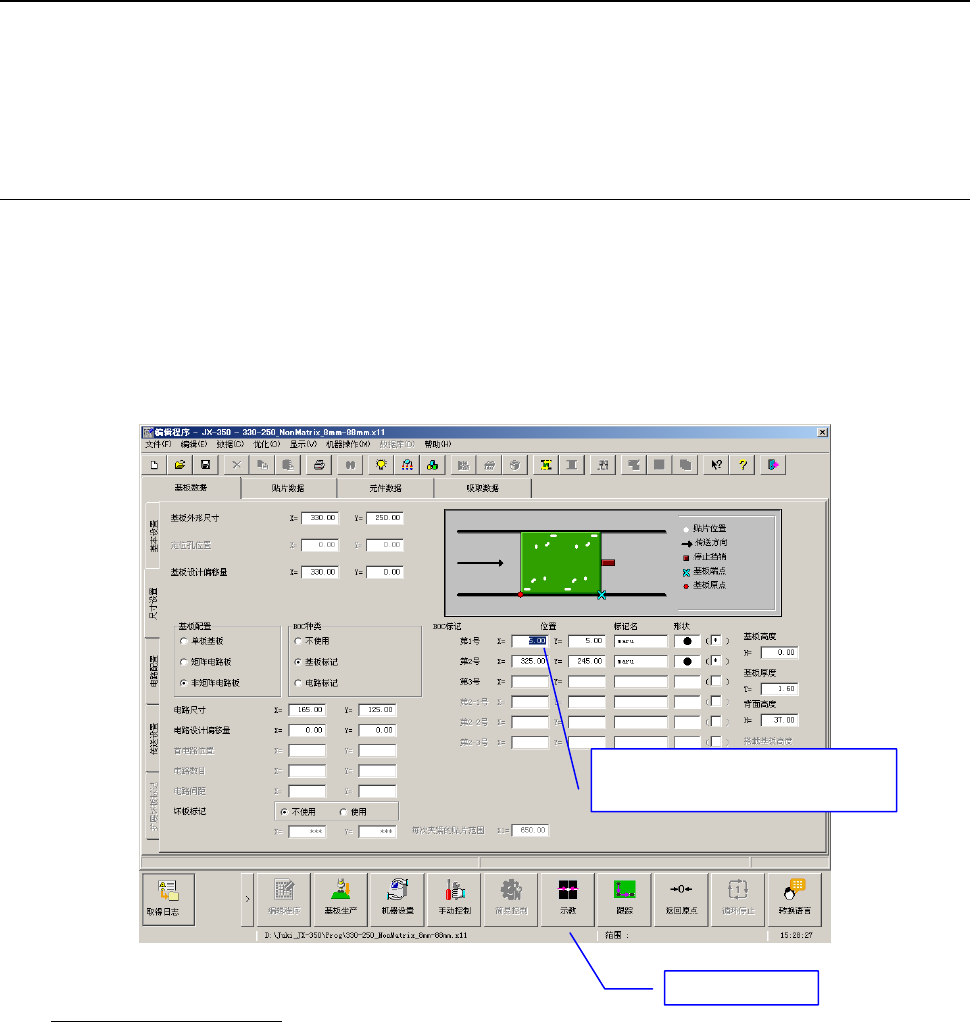Screen dimensions: 970x1022
Task: Click 返回原点 return to origin
Action: pyautogui.click(x=681, y=899)
